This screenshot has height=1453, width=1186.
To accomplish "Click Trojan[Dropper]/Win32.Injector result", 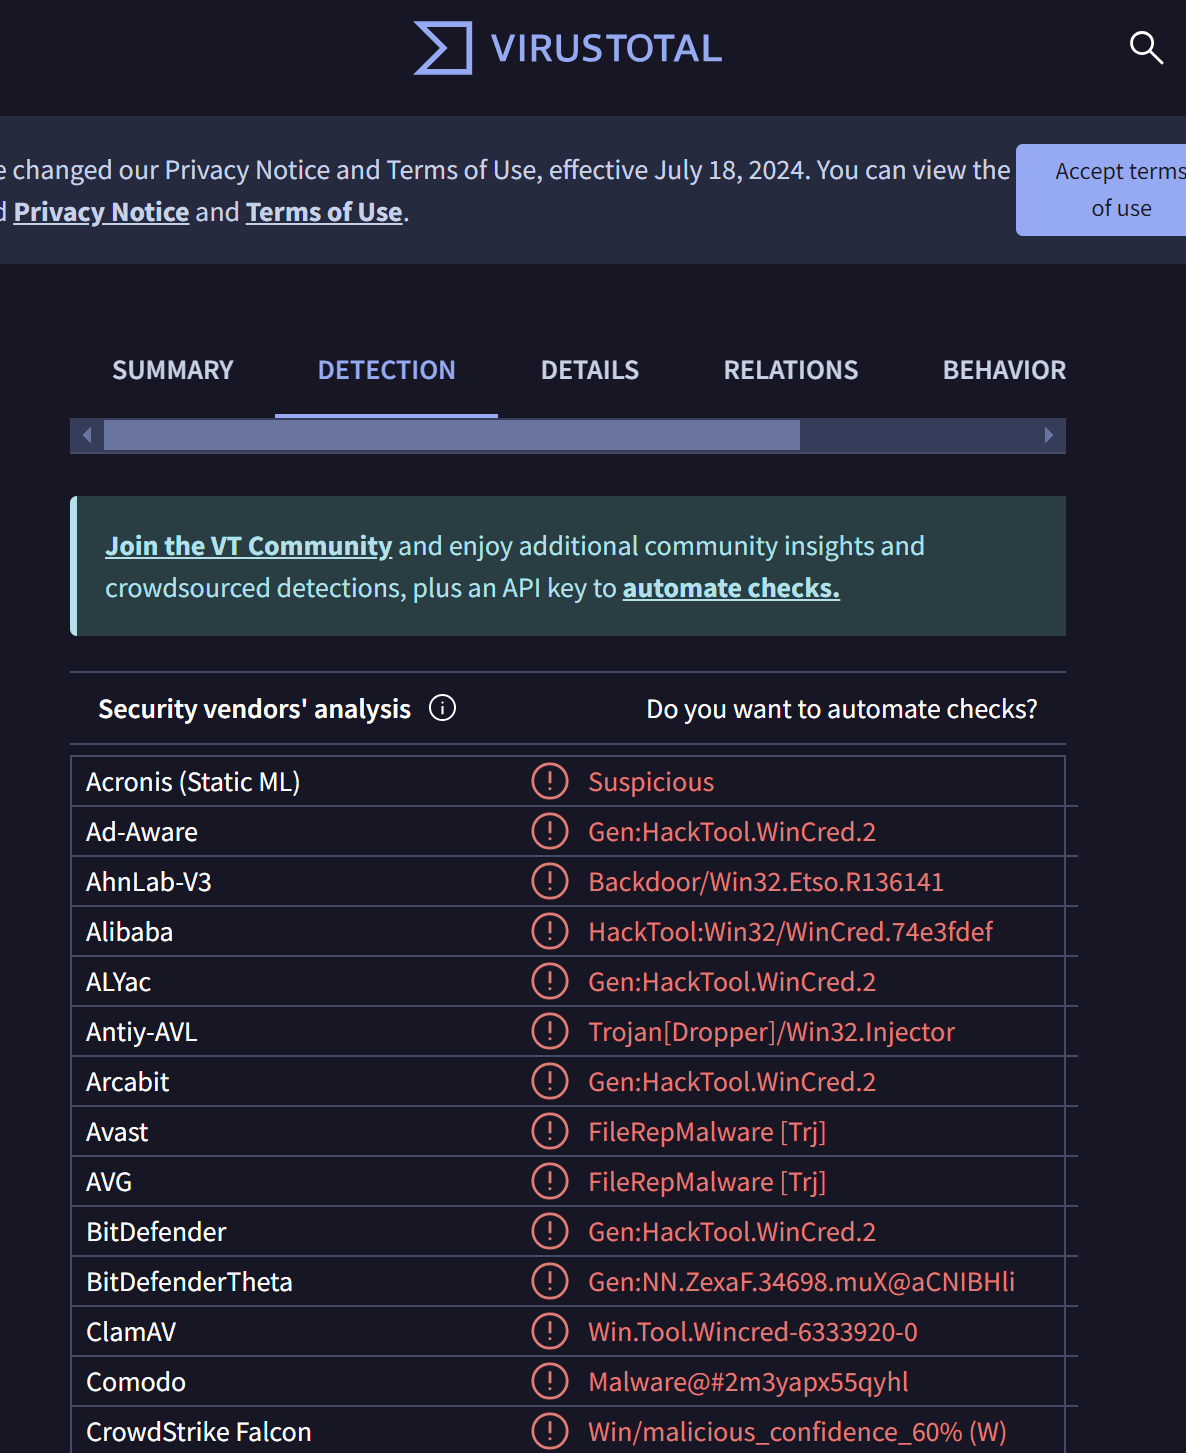I will (x=771, y=1032).
